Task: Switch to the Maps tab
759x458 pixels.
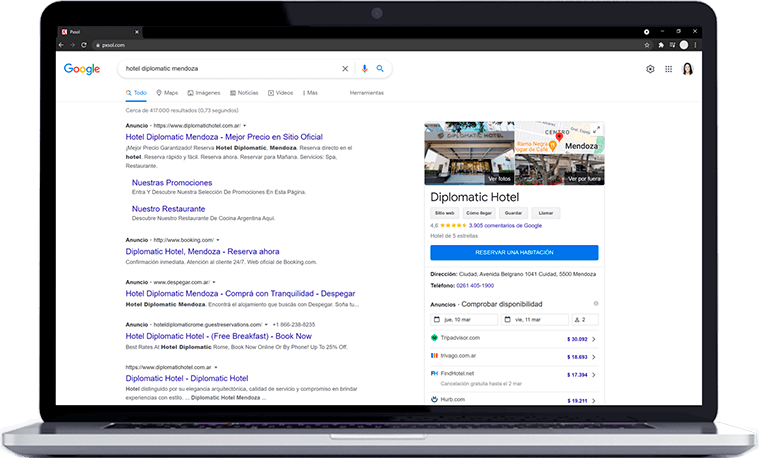Action: point(167,92)
